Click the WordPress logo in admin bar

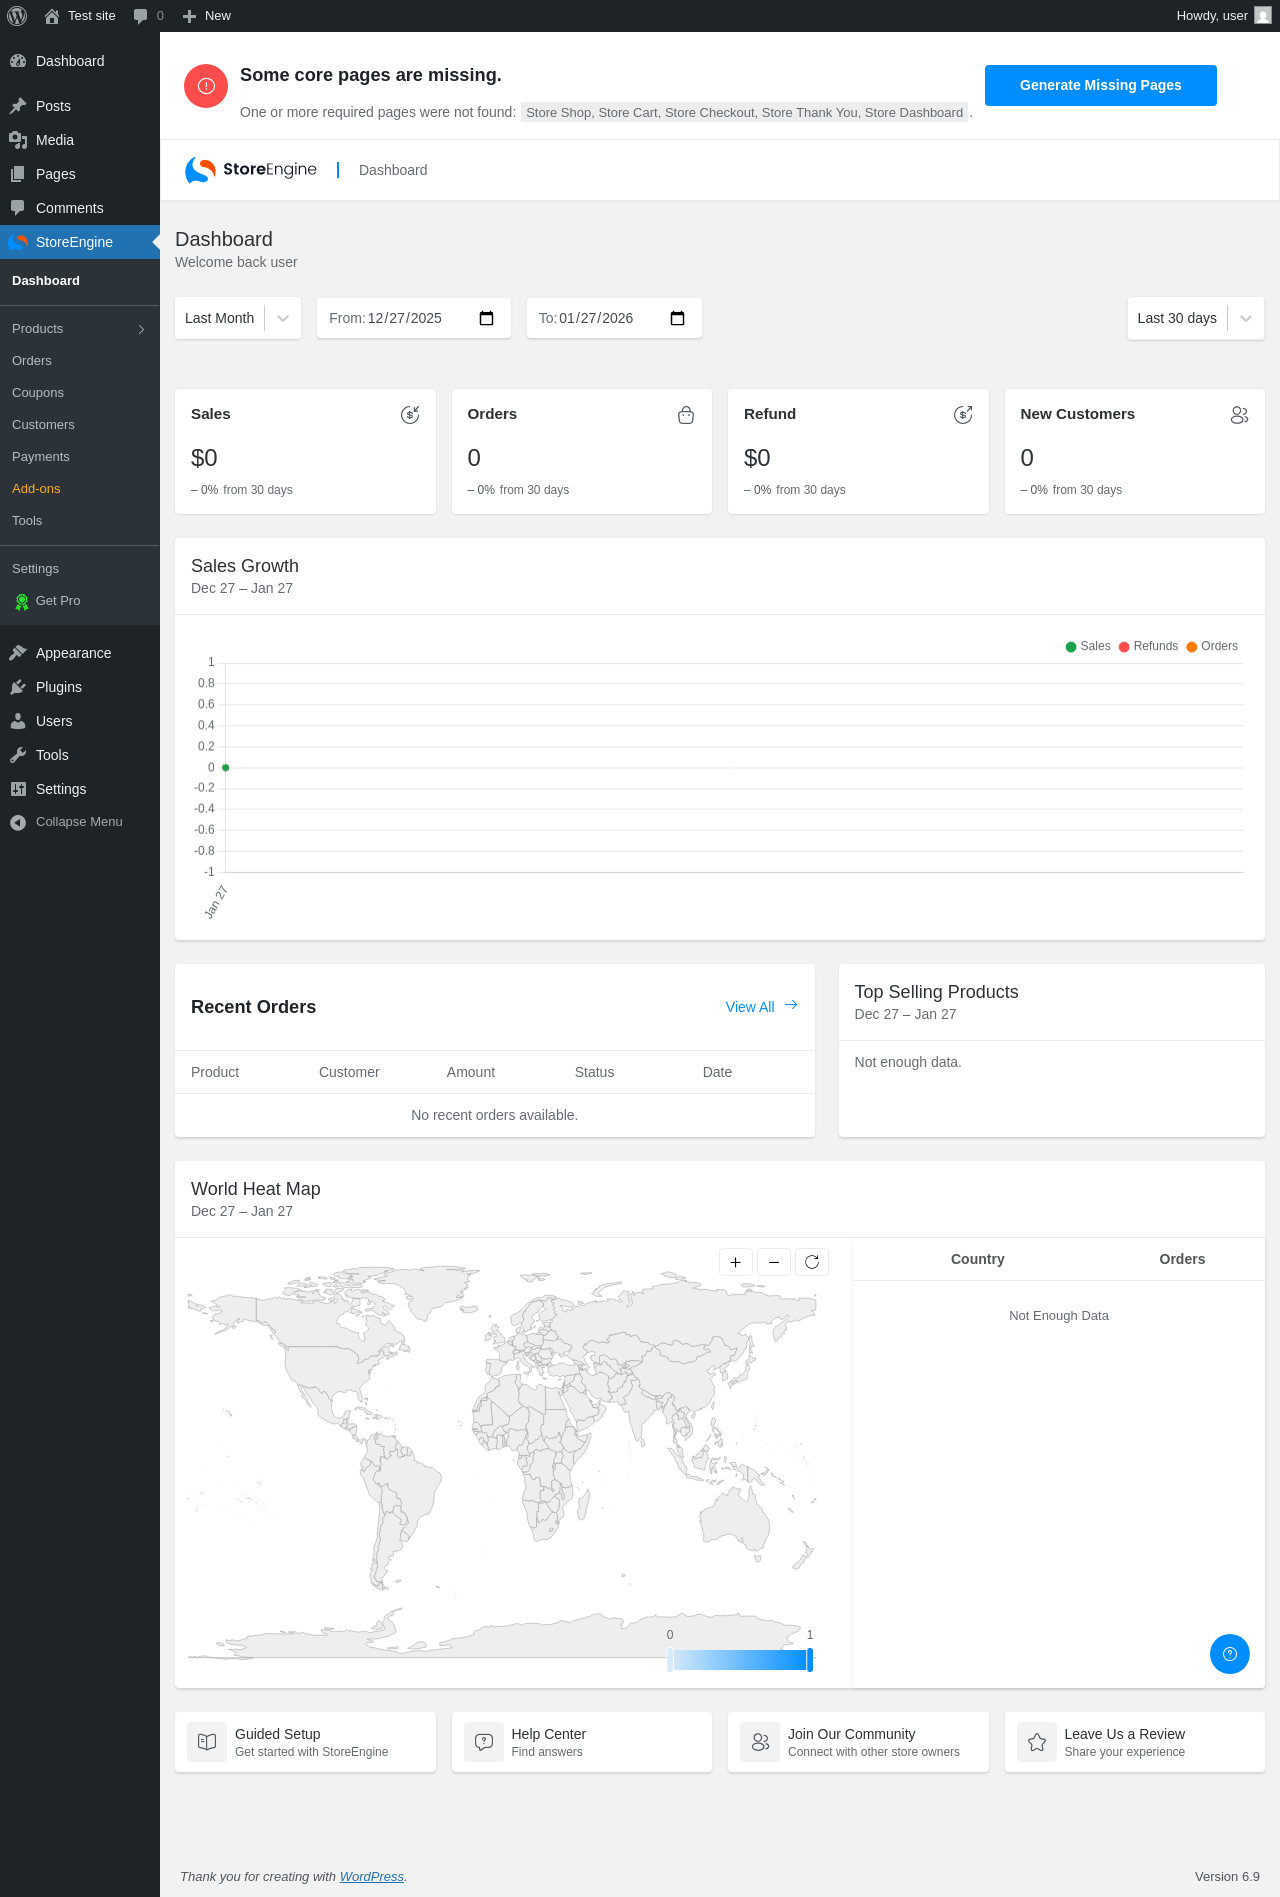(17, 16)
